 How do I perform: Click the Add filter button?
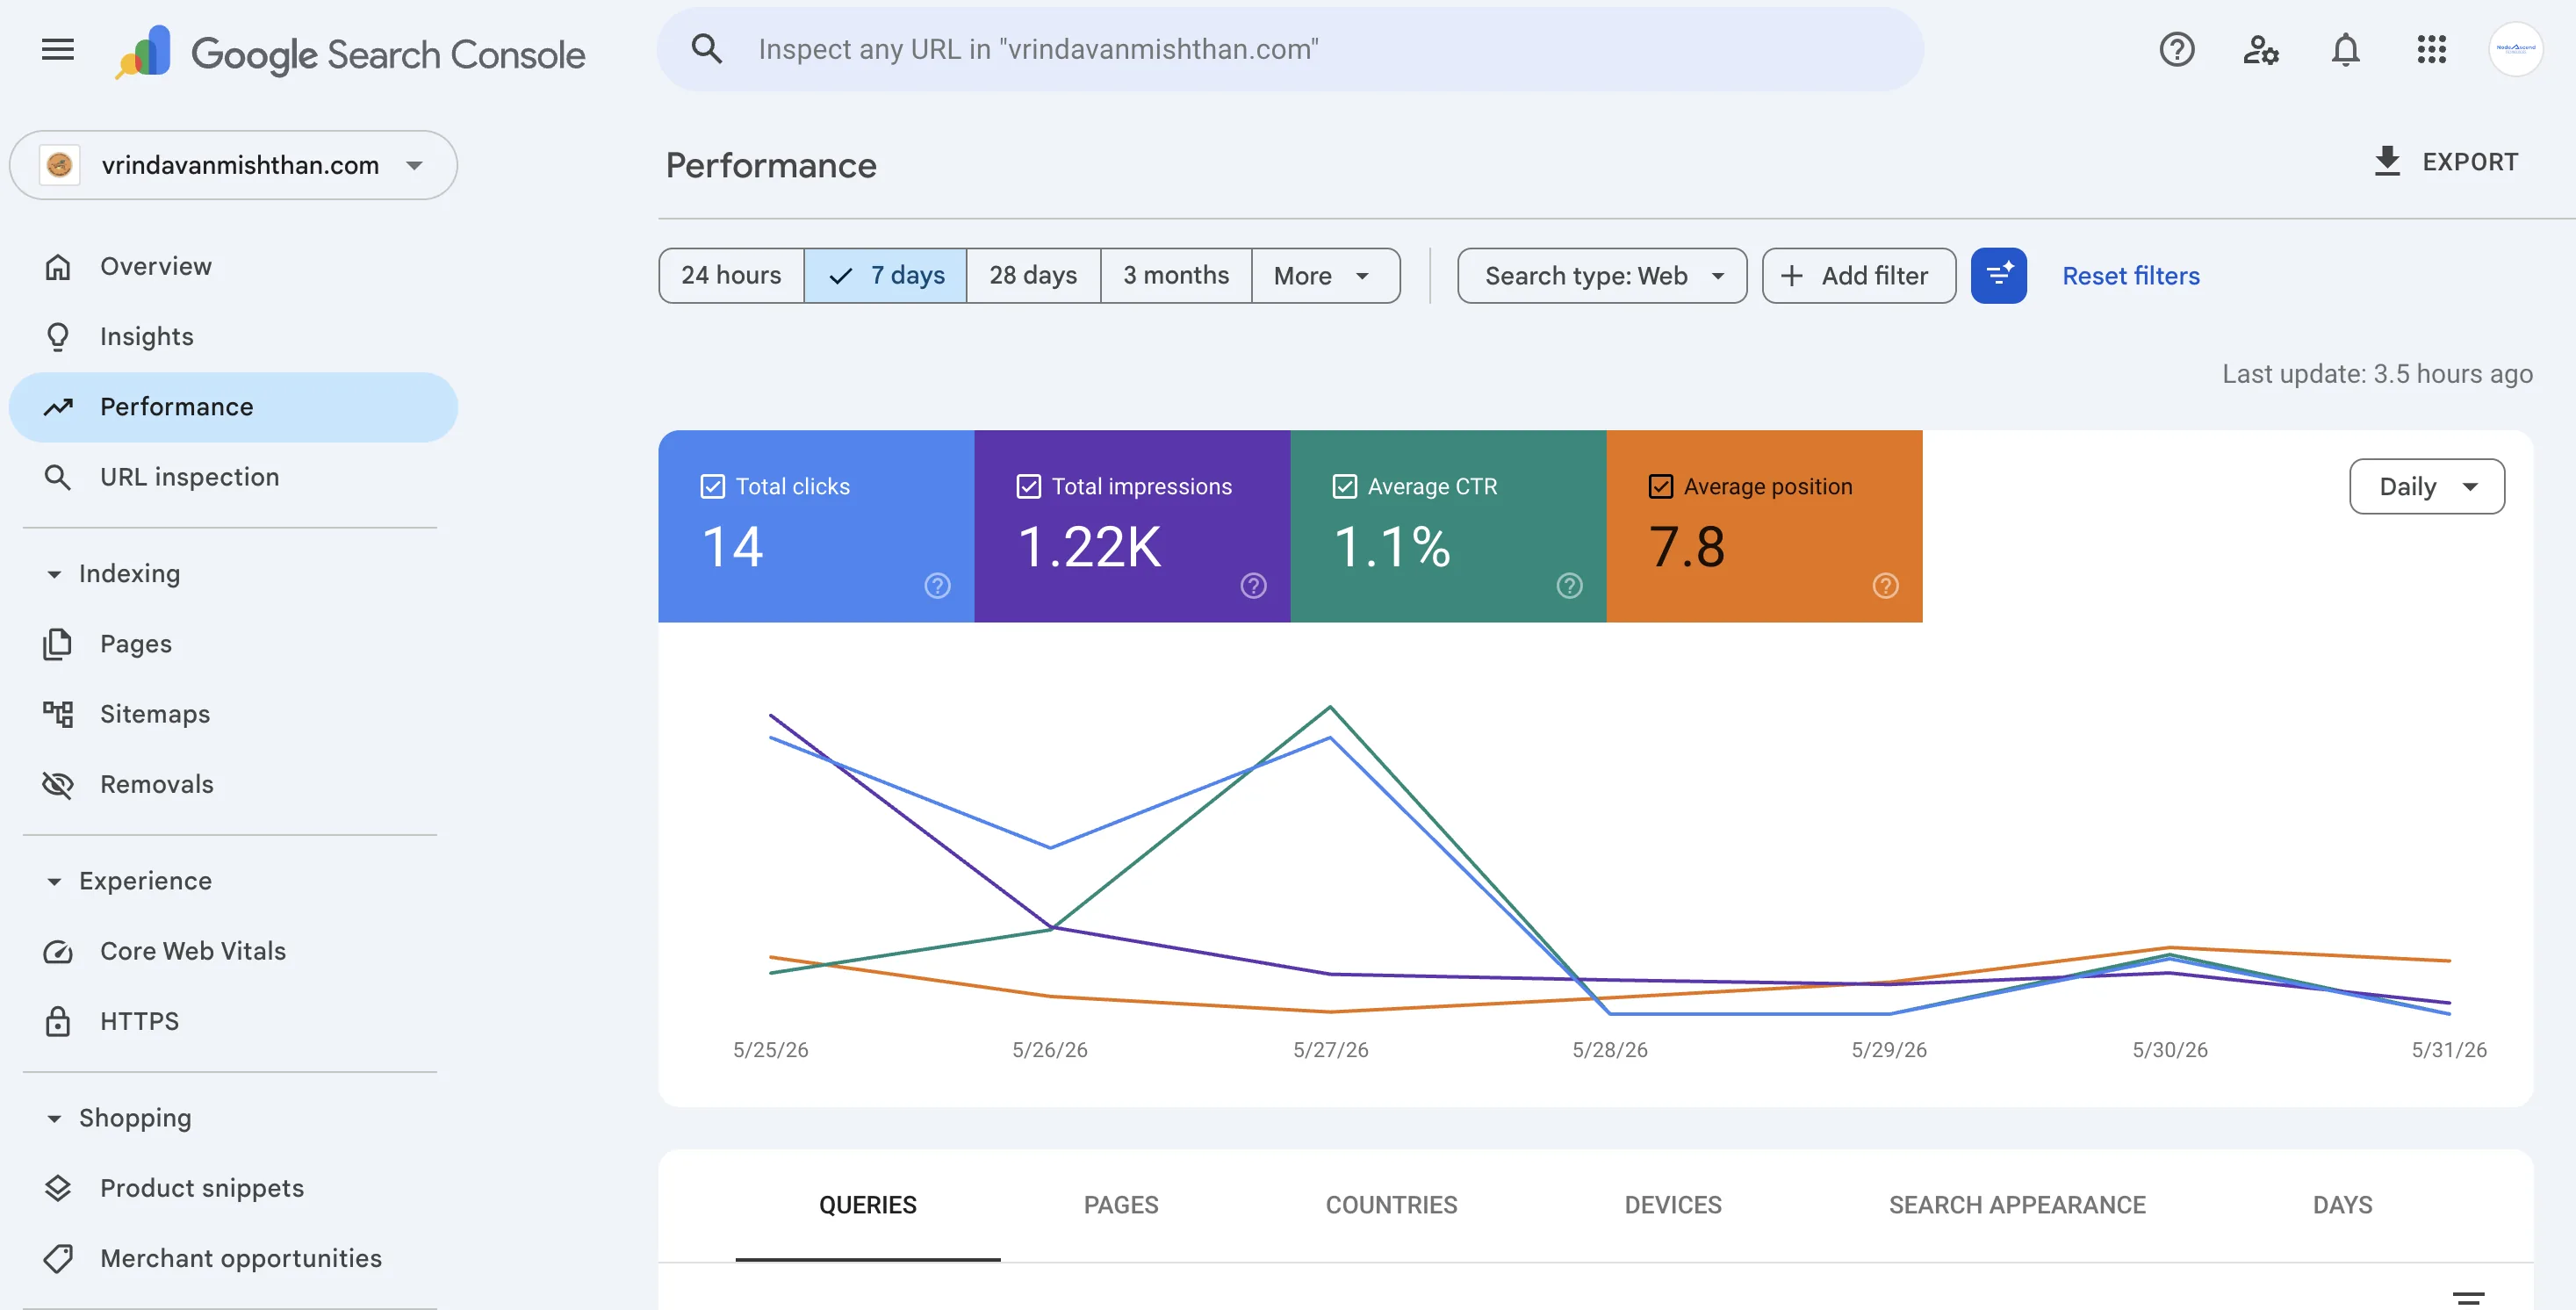coord(1858,276)
